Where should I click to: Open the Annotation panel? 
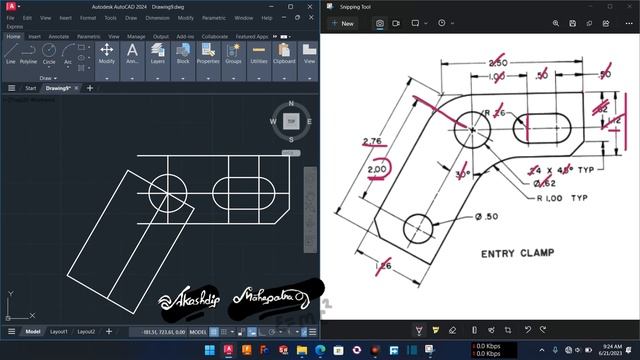132,60
